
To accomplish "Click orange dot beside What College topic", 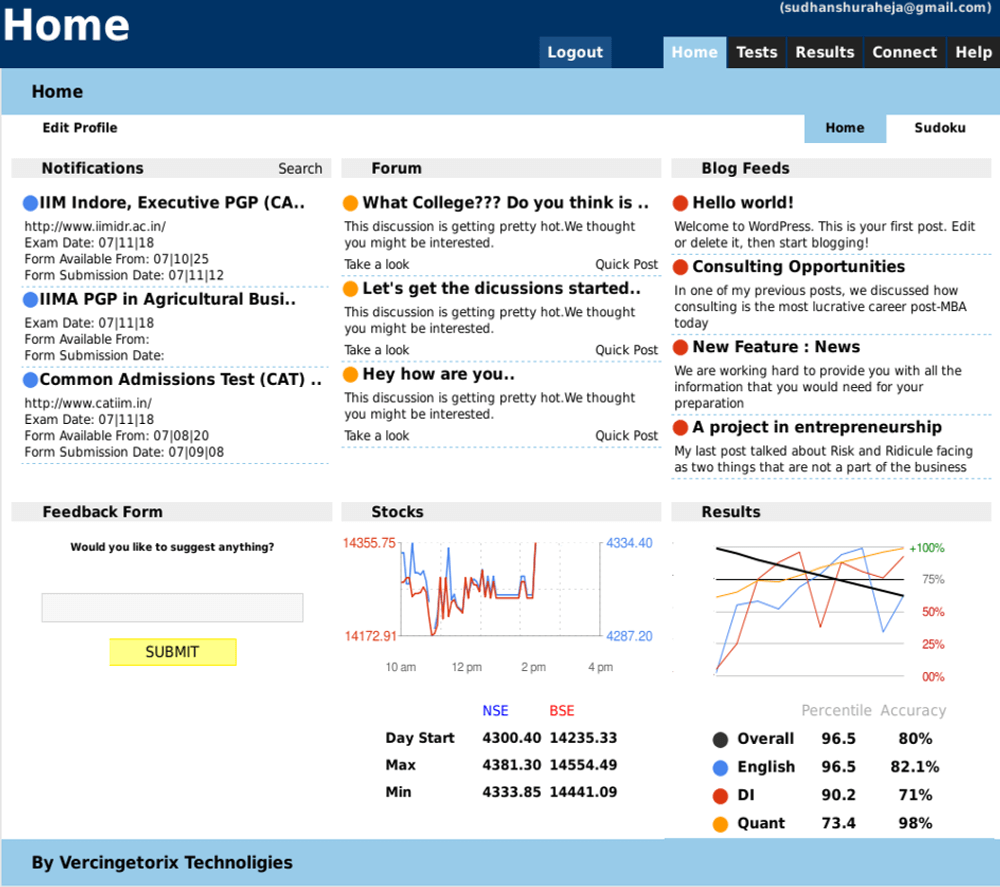I will (x=350, y=203).
